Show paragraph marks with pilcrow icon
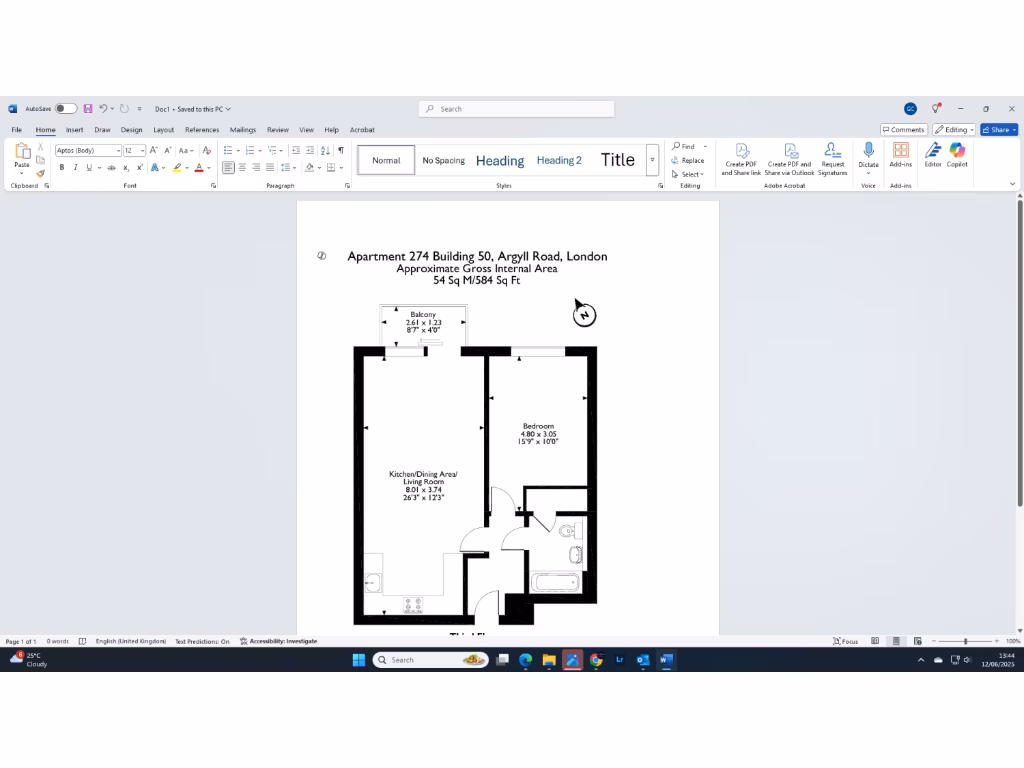 coord(341,150)
